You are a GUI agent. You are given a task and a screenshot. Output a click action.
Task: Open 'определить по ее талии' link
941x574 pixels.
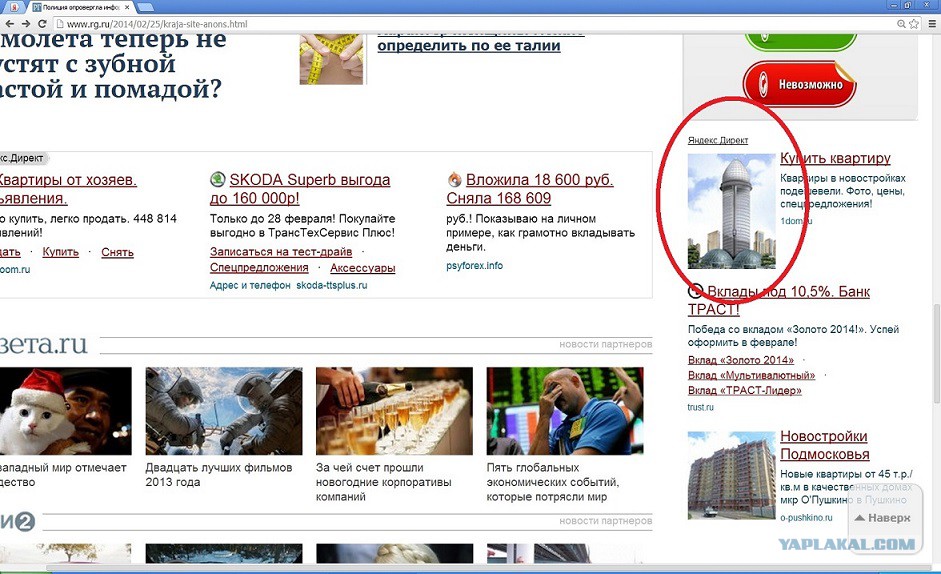(469, 46)
